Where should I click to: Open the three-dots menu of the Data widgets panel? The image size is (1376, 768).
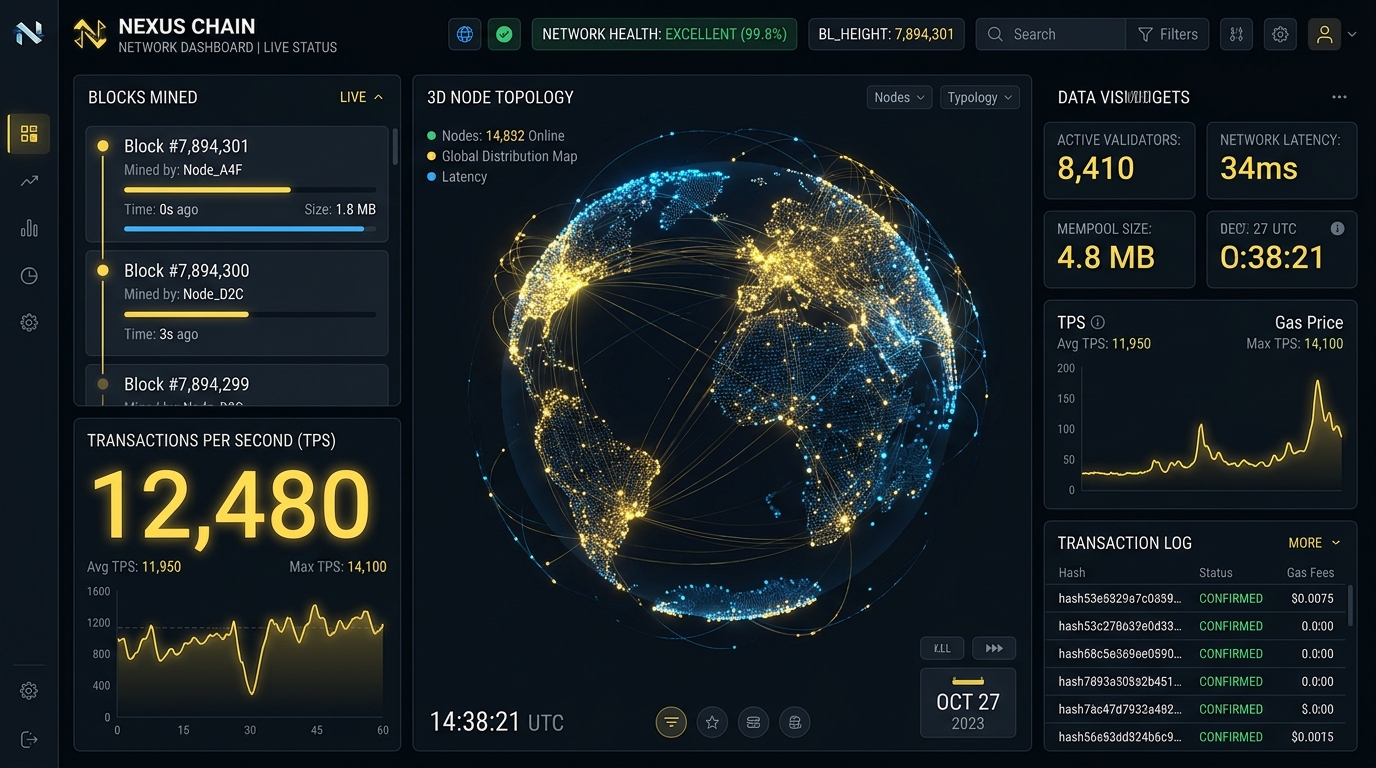1339,97
